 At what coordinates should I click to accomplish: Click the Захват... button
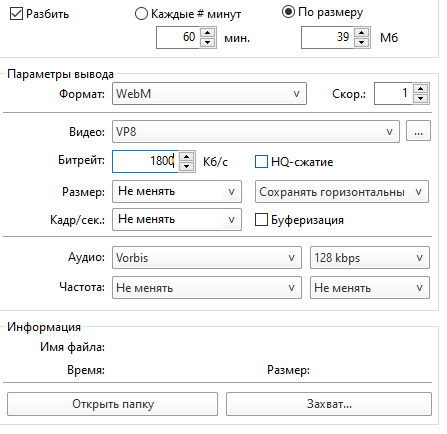coord(329,404)
